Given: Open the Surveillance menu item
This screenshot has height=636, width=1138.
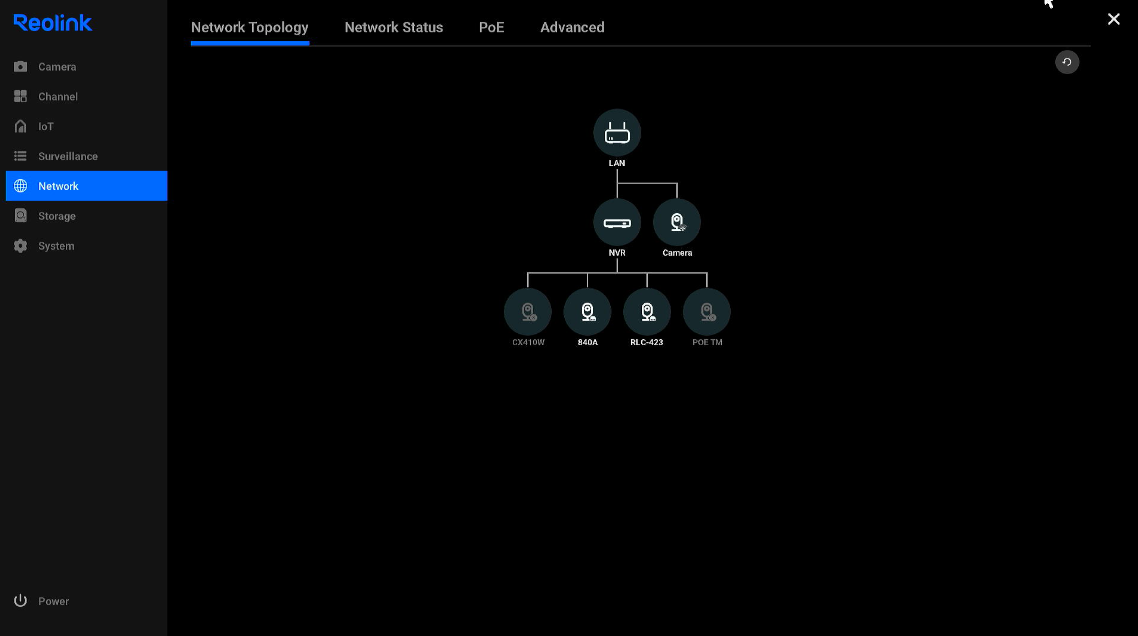Looking at the screenshot, I should (x=86, y=156).
